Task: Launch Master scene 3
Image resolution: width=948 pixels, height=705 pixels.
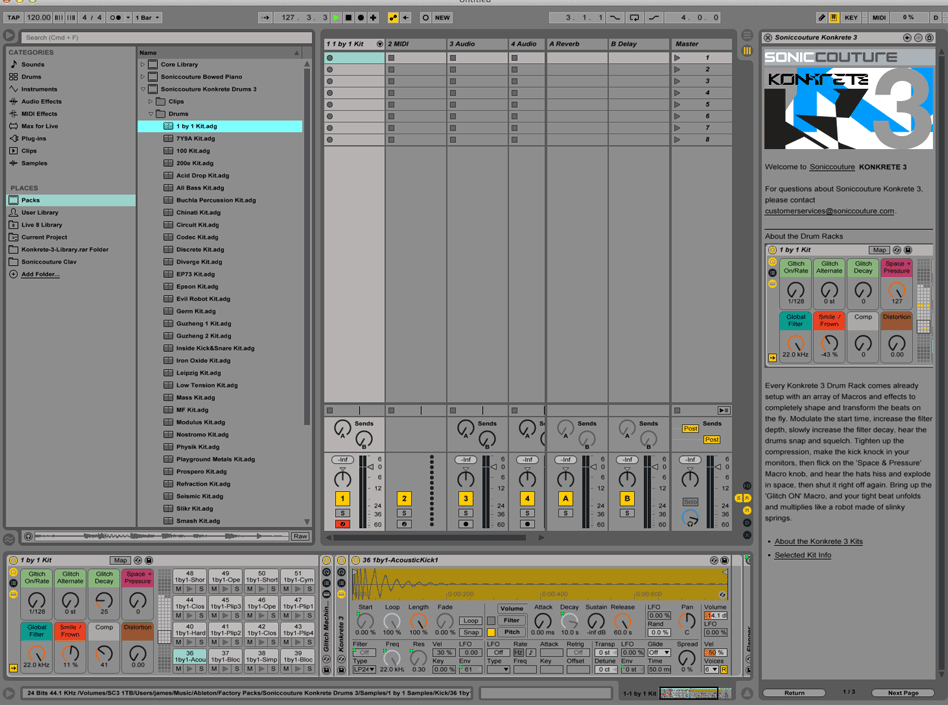Action: click(677, 81)
